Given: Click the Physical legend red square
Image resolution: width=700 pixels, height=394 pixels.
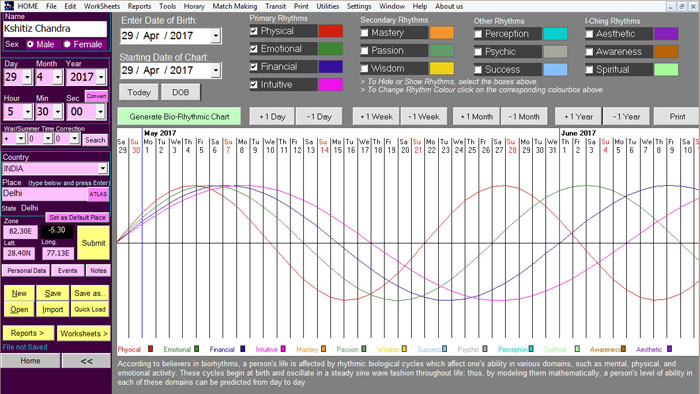Looking at the screenshot, I should coord(150,349).
